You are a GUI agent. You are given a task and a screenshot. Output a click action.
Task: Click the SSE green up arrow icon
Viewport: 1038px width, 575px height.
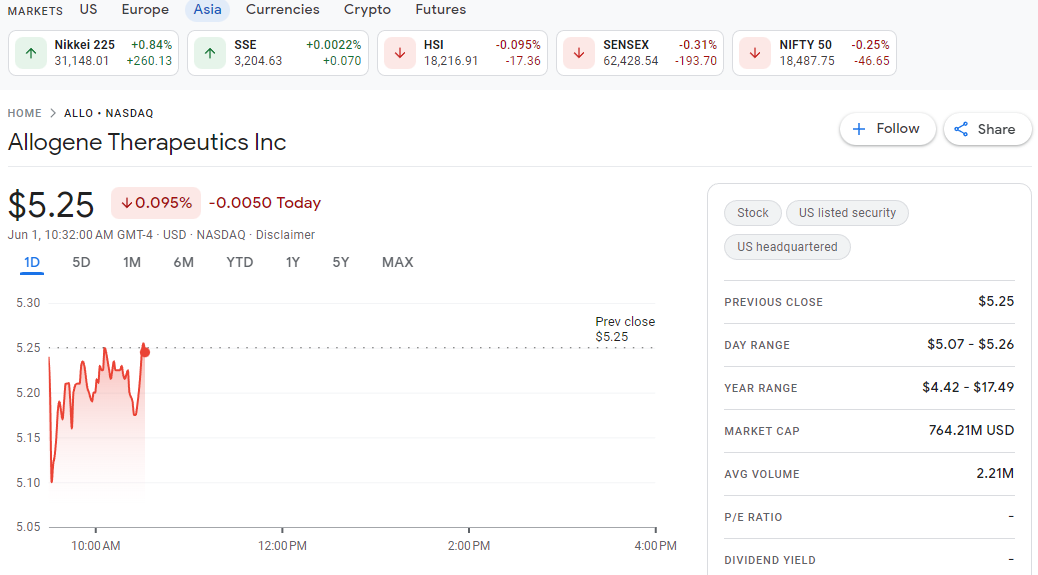click(x=210, y=53)
